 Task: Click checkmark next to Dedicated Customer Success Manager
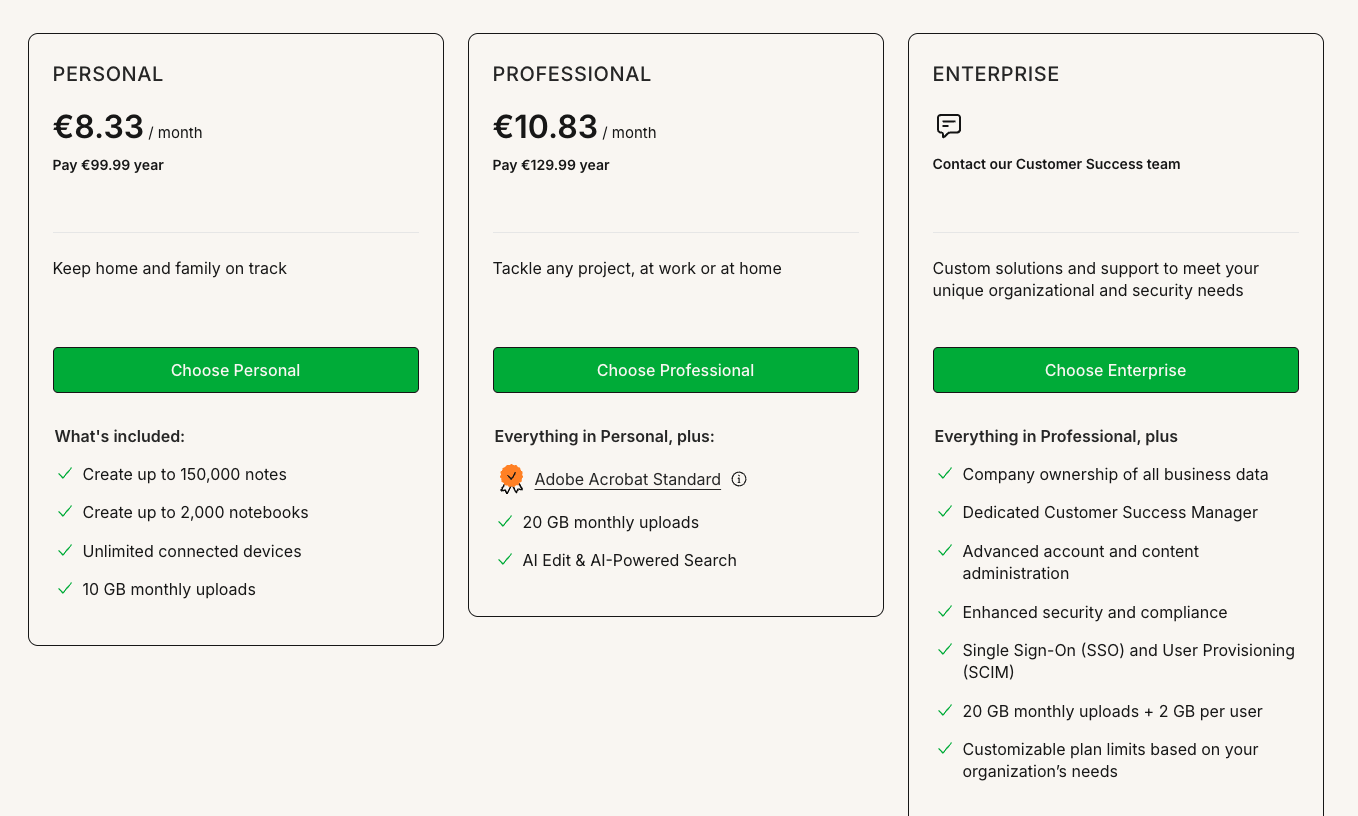pyautogui.click(x=945, y=512)
